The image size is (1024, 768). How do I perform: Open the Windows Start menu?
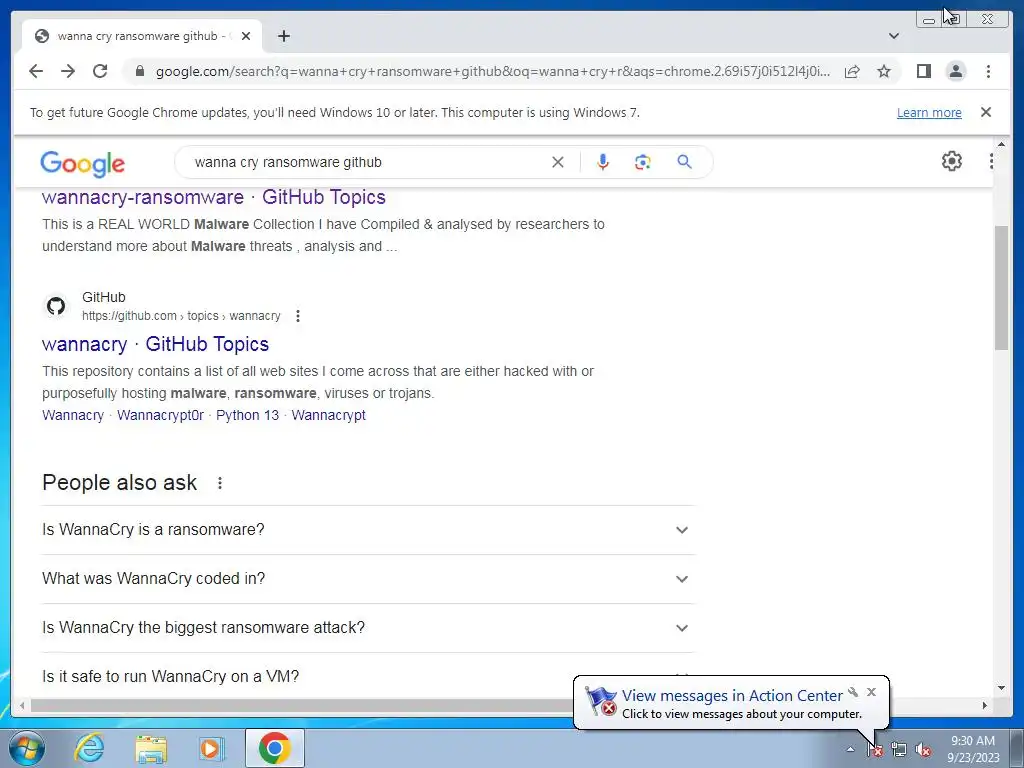click(x=27, y=748)
